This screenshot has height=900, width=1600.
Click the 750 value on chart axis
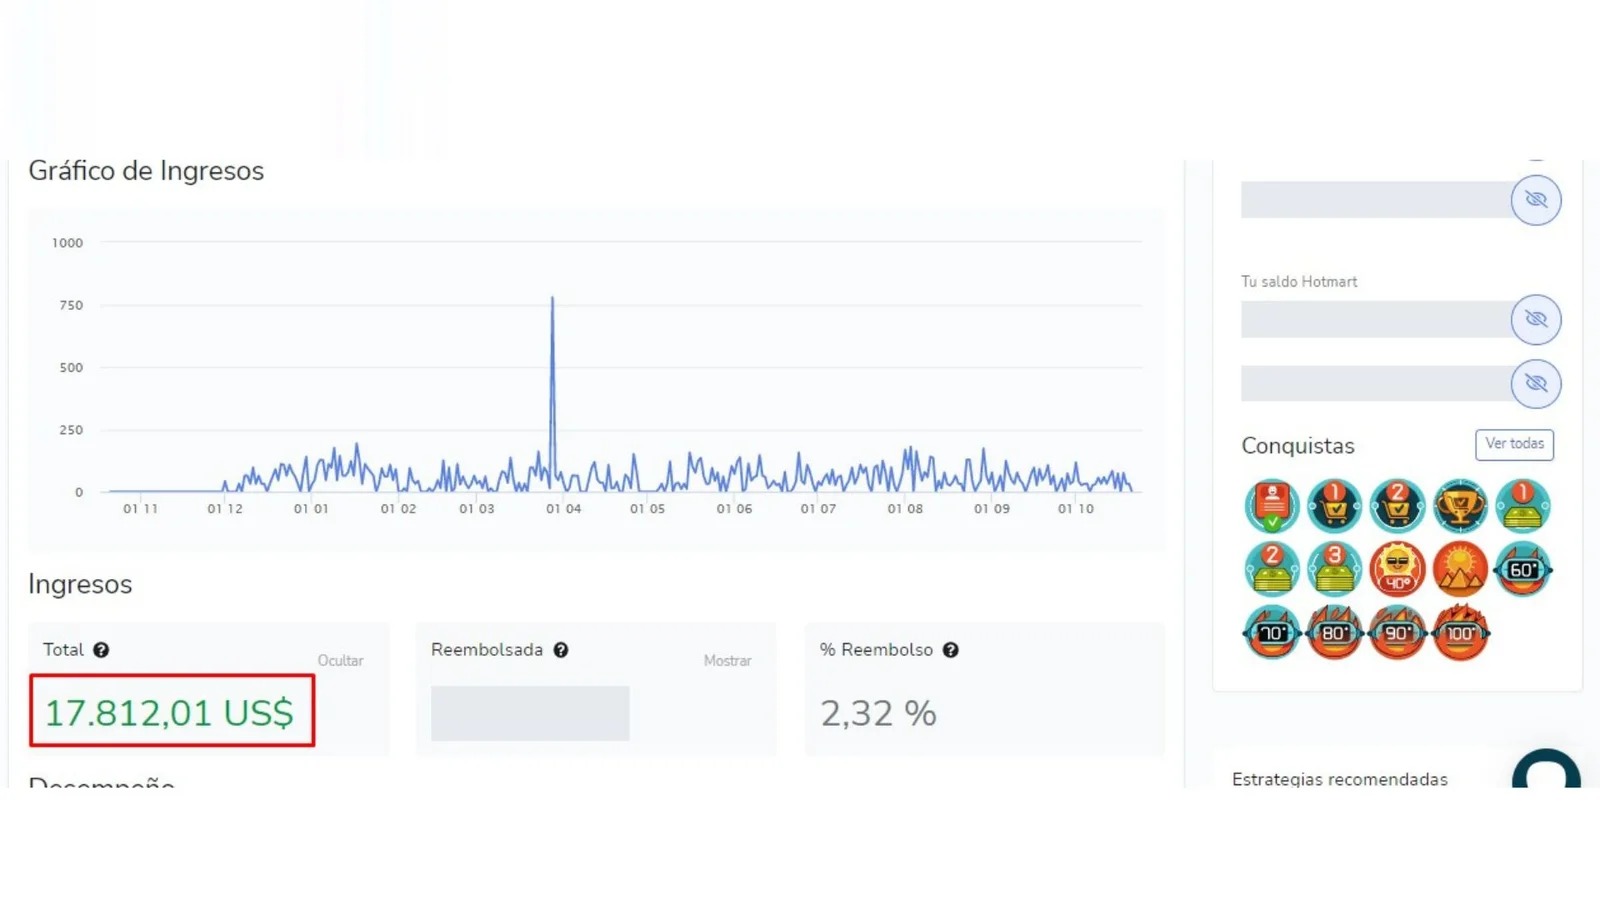71,305
